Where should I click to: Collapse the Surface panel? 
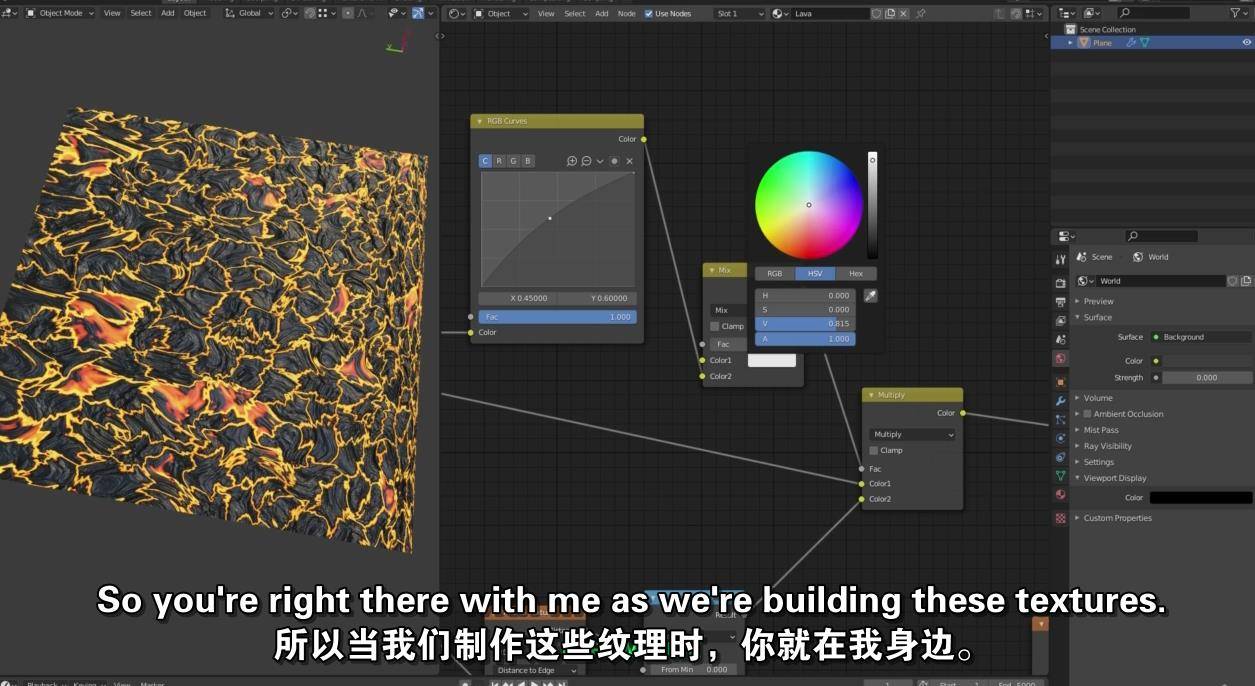pos(1097,317)
